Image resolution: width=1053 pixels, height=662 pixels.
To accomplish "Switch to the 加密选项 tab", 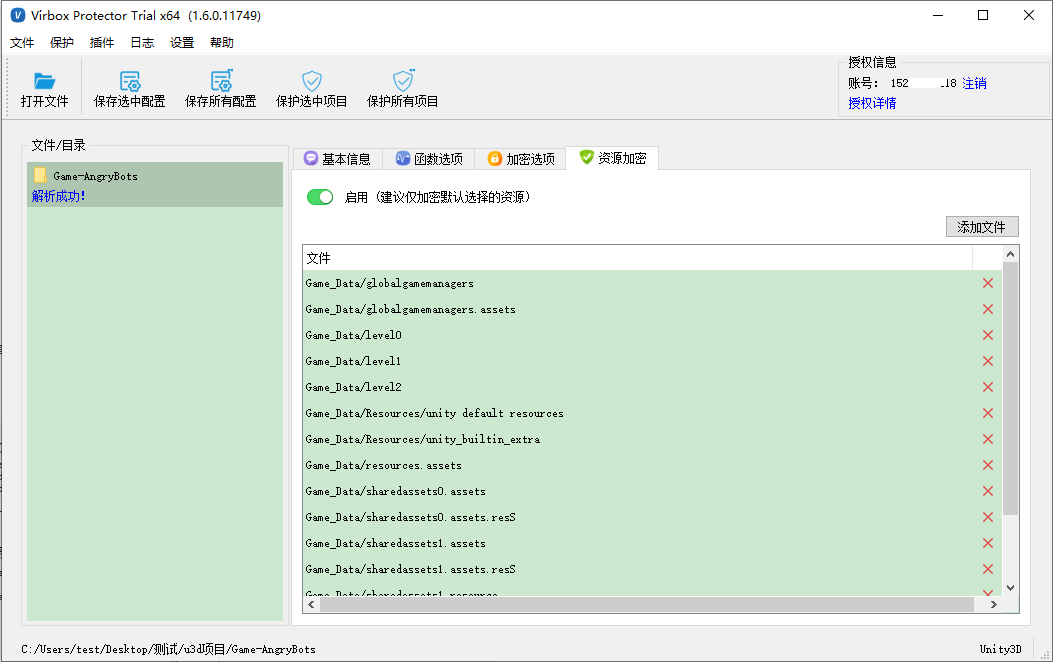I will click(x=521, y=158).
